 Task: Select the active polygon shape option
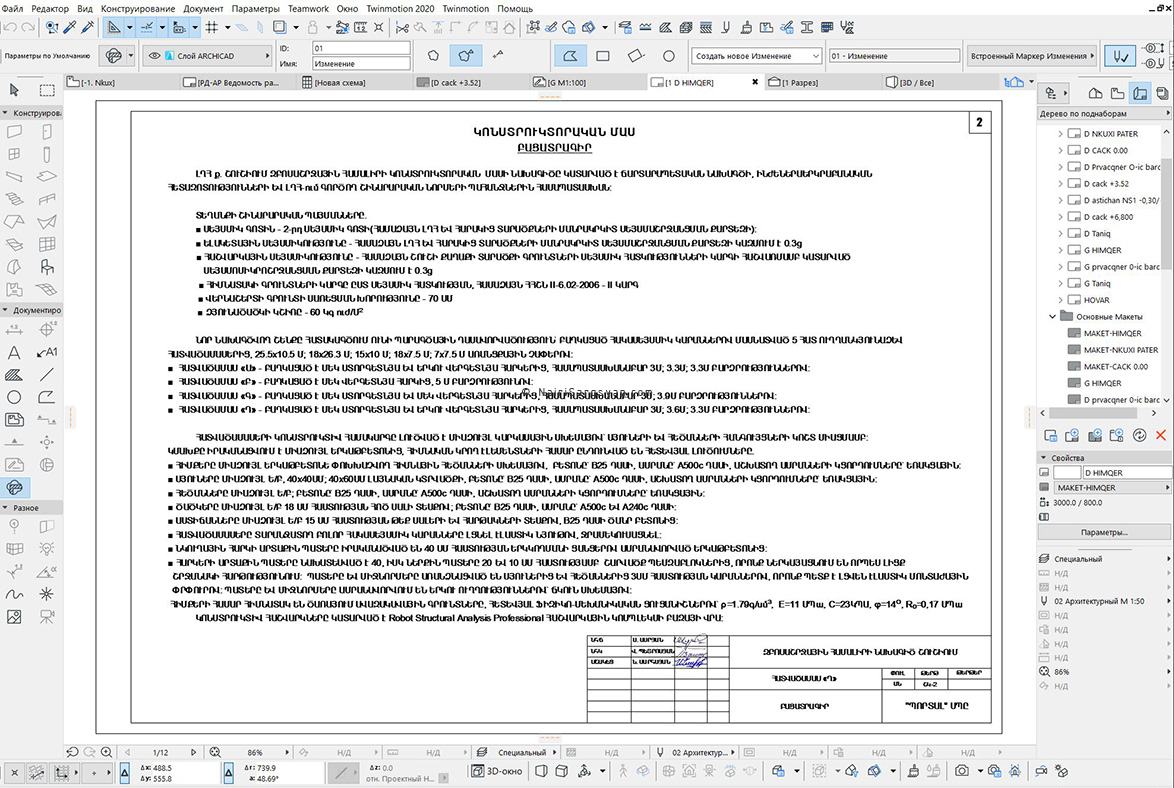(570, 56)
